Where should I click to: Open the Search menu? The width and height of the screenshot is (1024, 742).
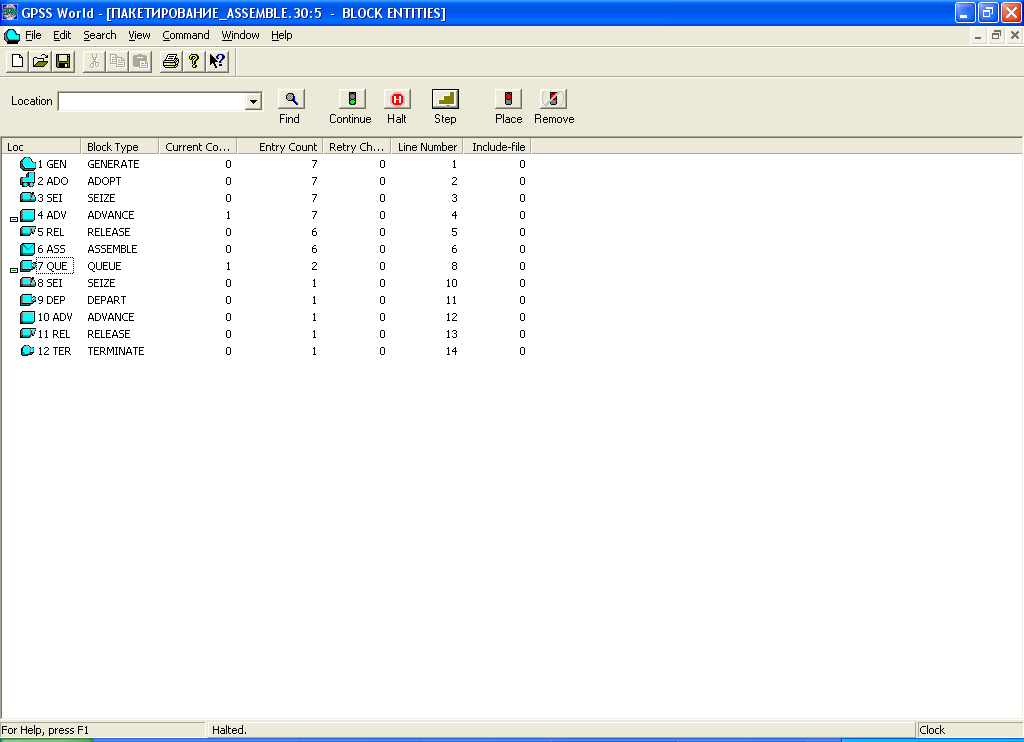coord(100,35)
